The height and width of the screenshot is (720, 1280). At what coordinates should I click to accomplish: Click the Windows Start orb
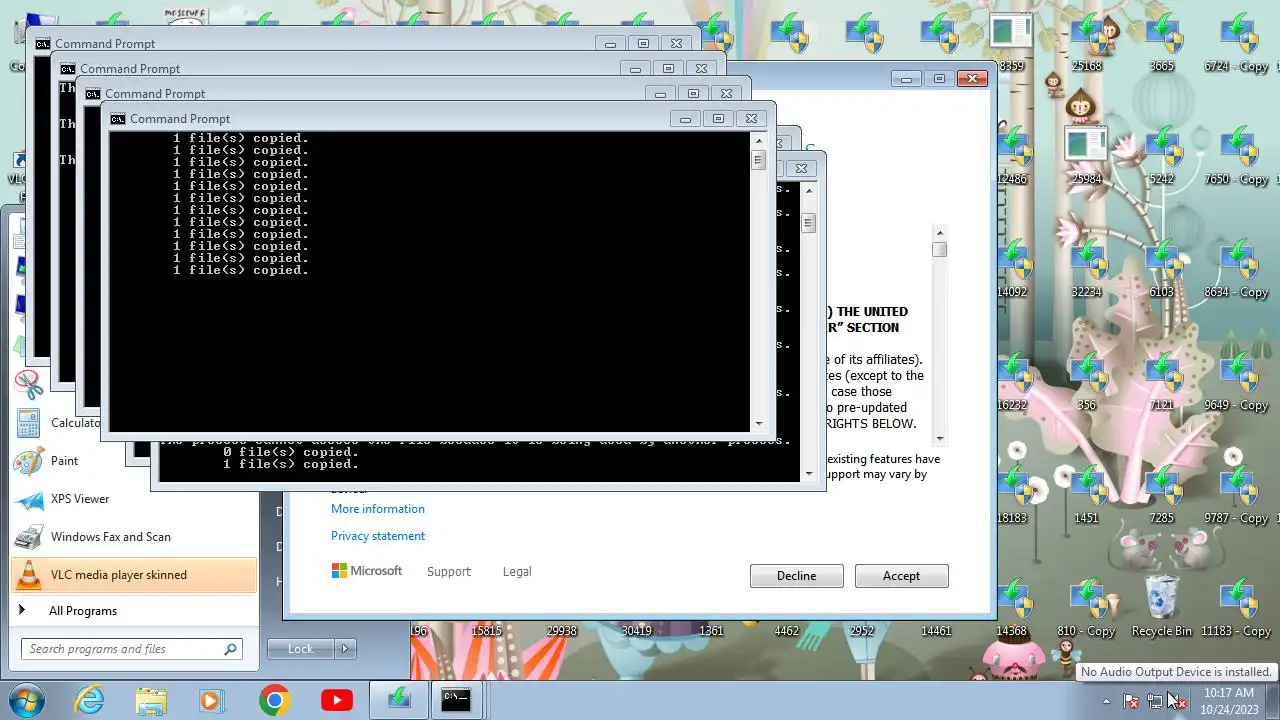coord(27,700)
